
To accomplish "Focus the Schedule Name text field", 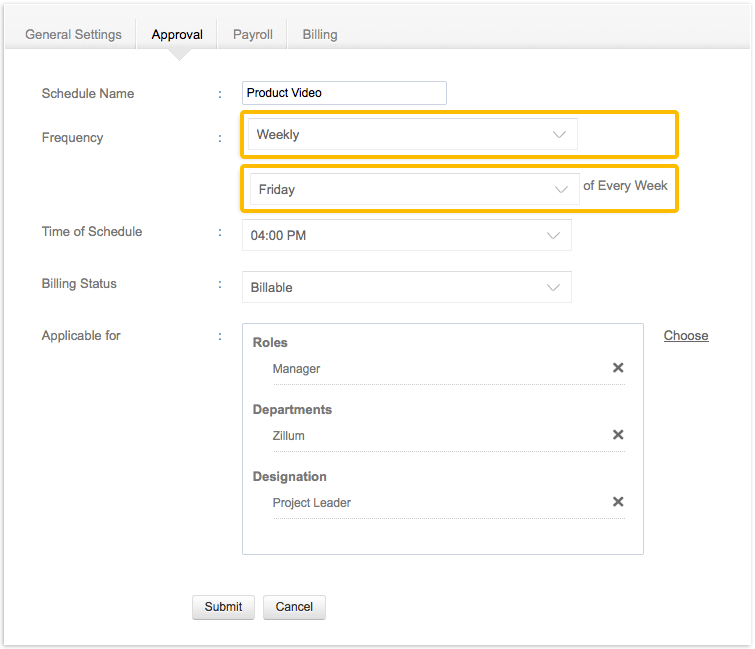I will click(x=344, y=93).
